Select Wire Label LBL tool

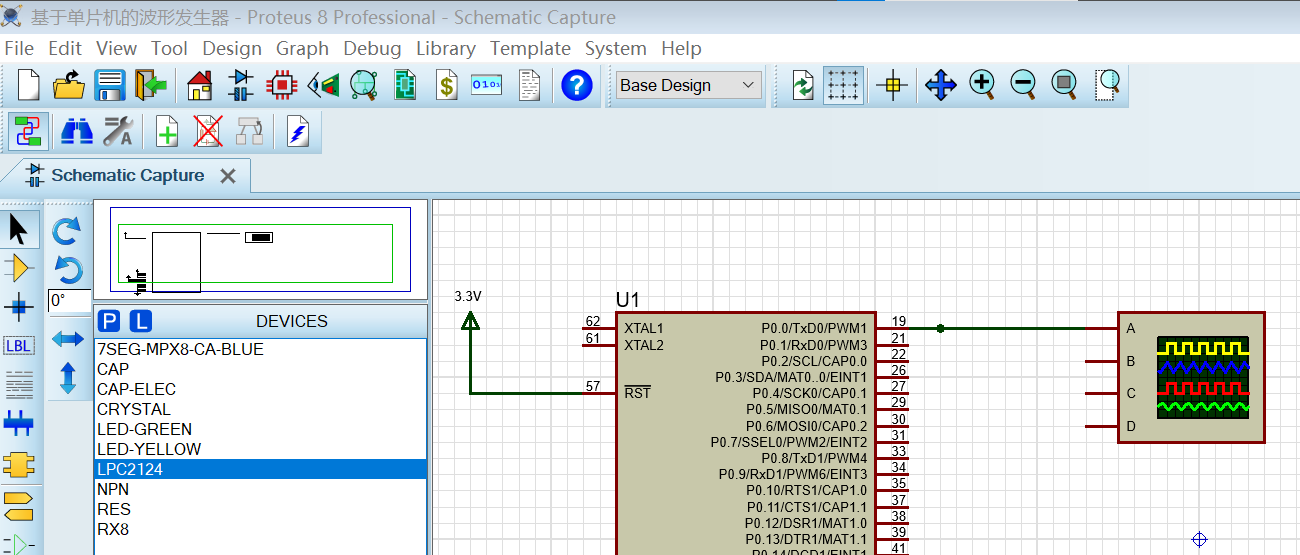[x=19, y=346]
